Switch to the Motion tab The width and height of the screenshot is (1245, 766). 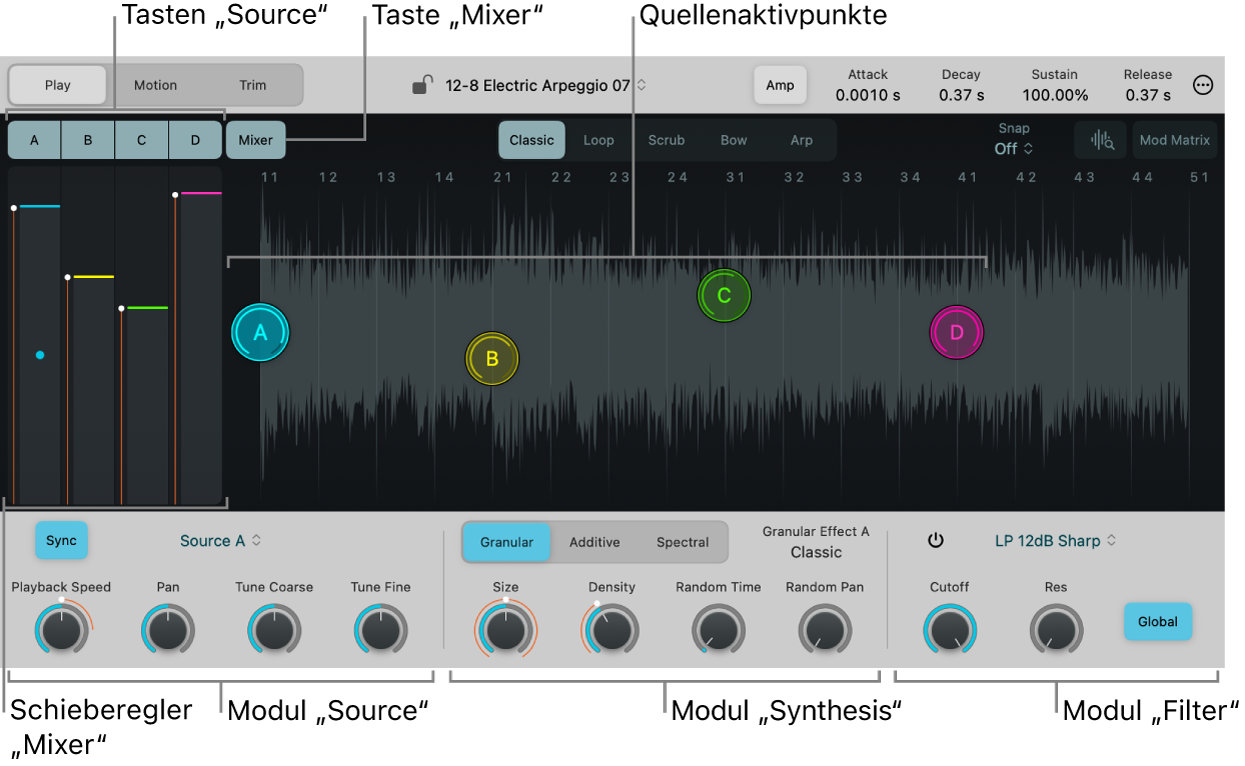(155, 86)
